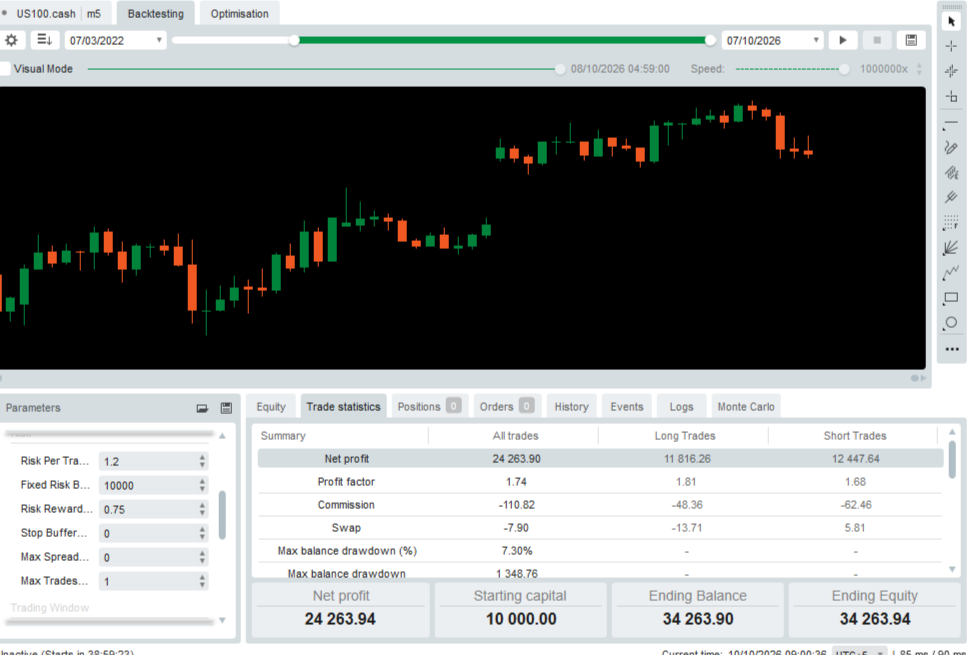
Task: Select the horizontal line drawing tool
Action: point(951,123)
